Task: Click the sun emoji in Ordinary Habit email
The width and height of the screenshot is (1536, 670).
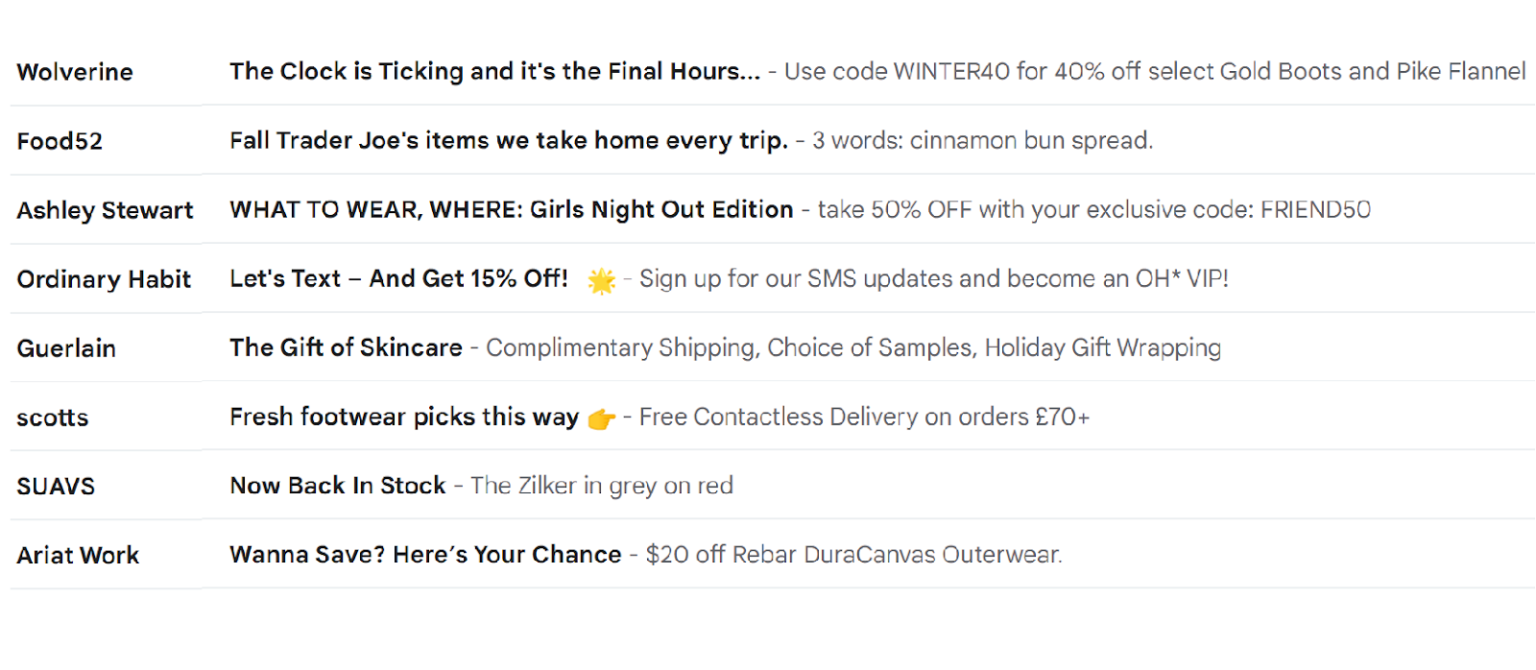Action: pyautogui.click(x=601, y=281)
